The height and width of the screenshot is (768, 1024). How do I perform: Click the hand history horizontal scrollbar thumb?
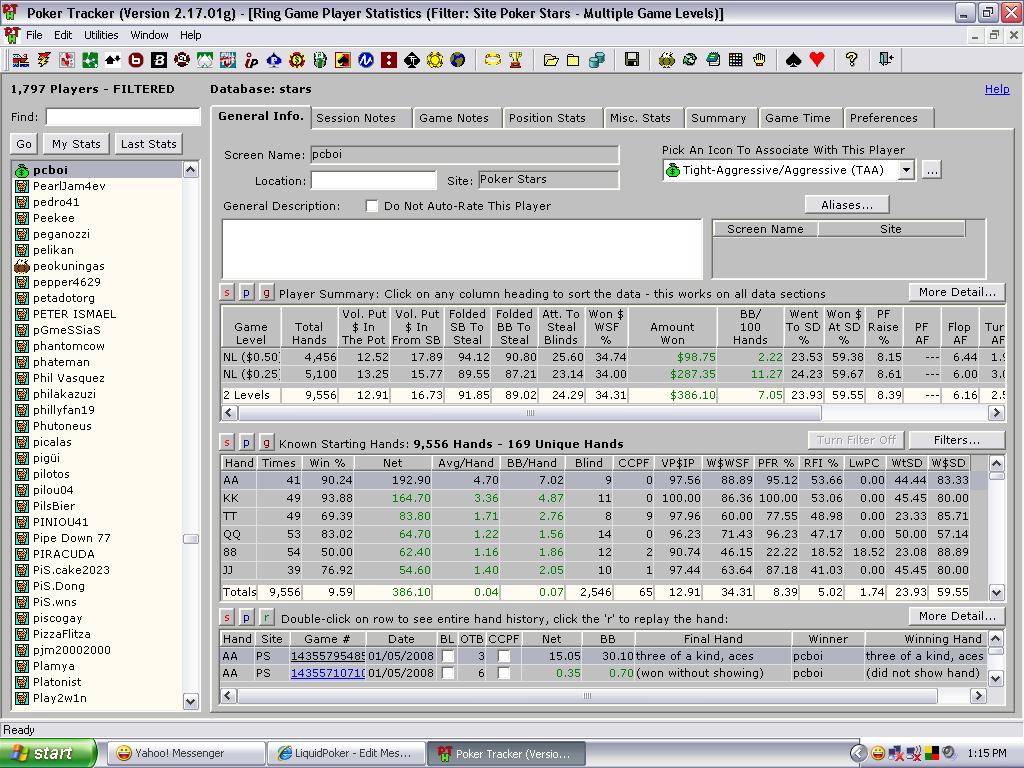[587, 696]
